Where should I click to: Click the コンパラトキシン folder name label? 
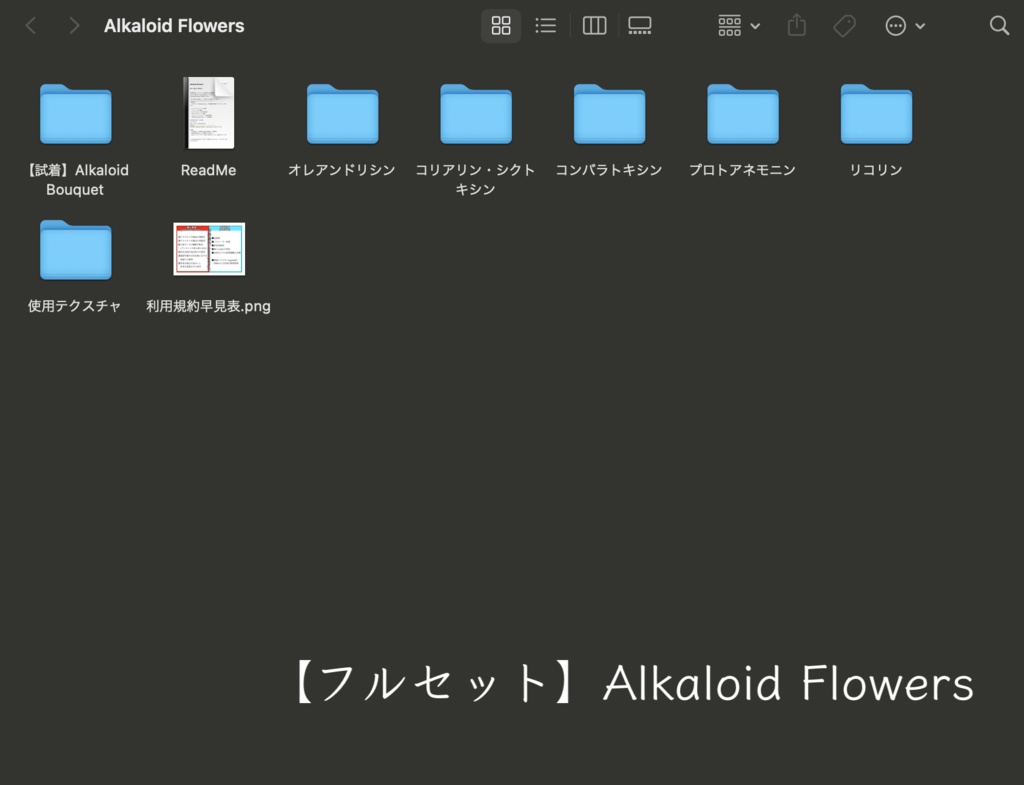click(x=609, y=170)
